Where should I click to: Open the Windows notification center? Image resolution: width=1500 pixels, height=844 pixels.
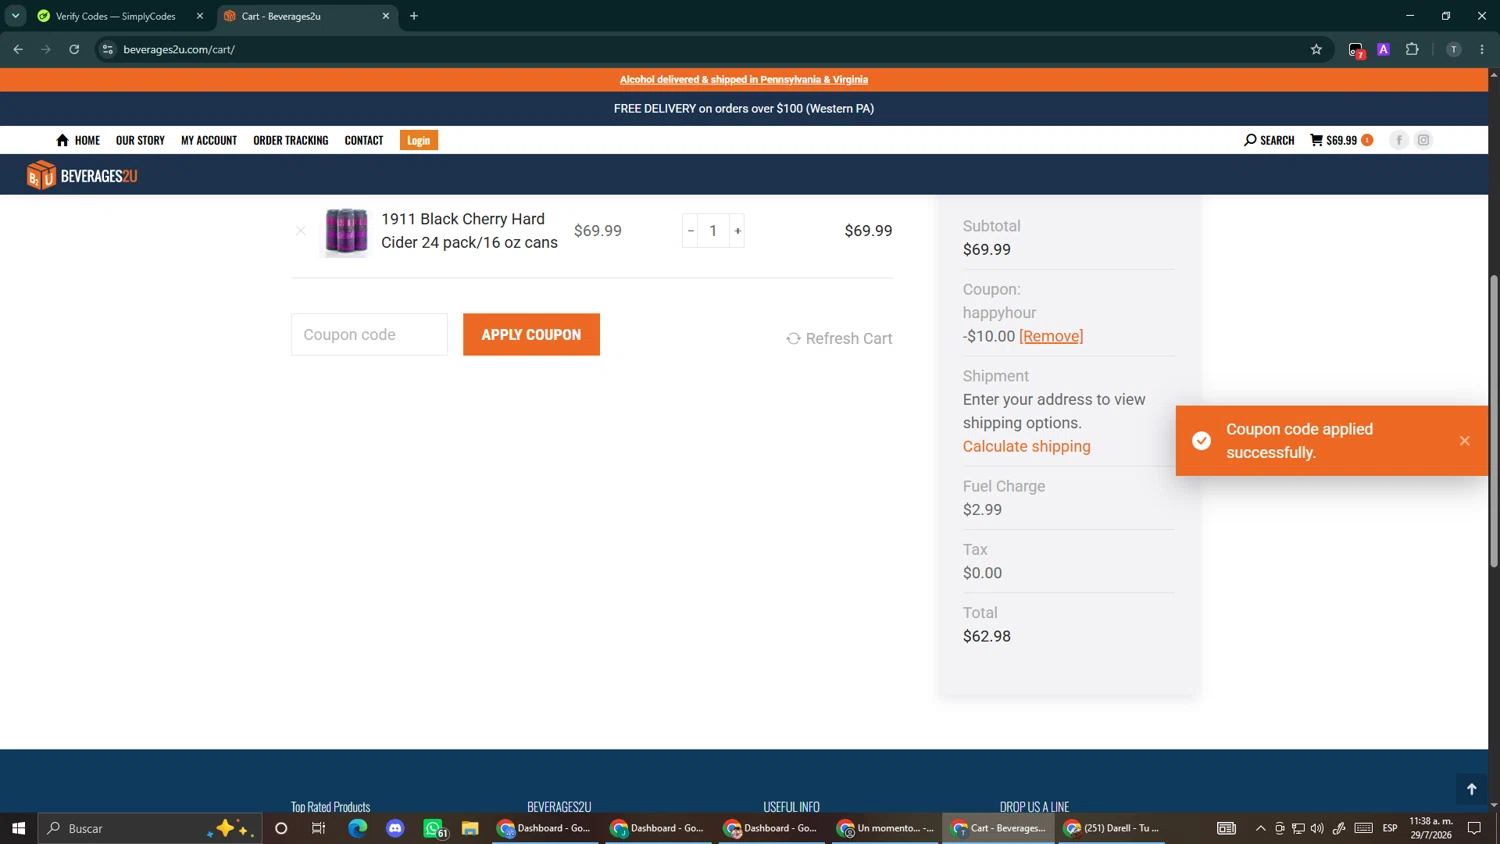point(1474,828)
